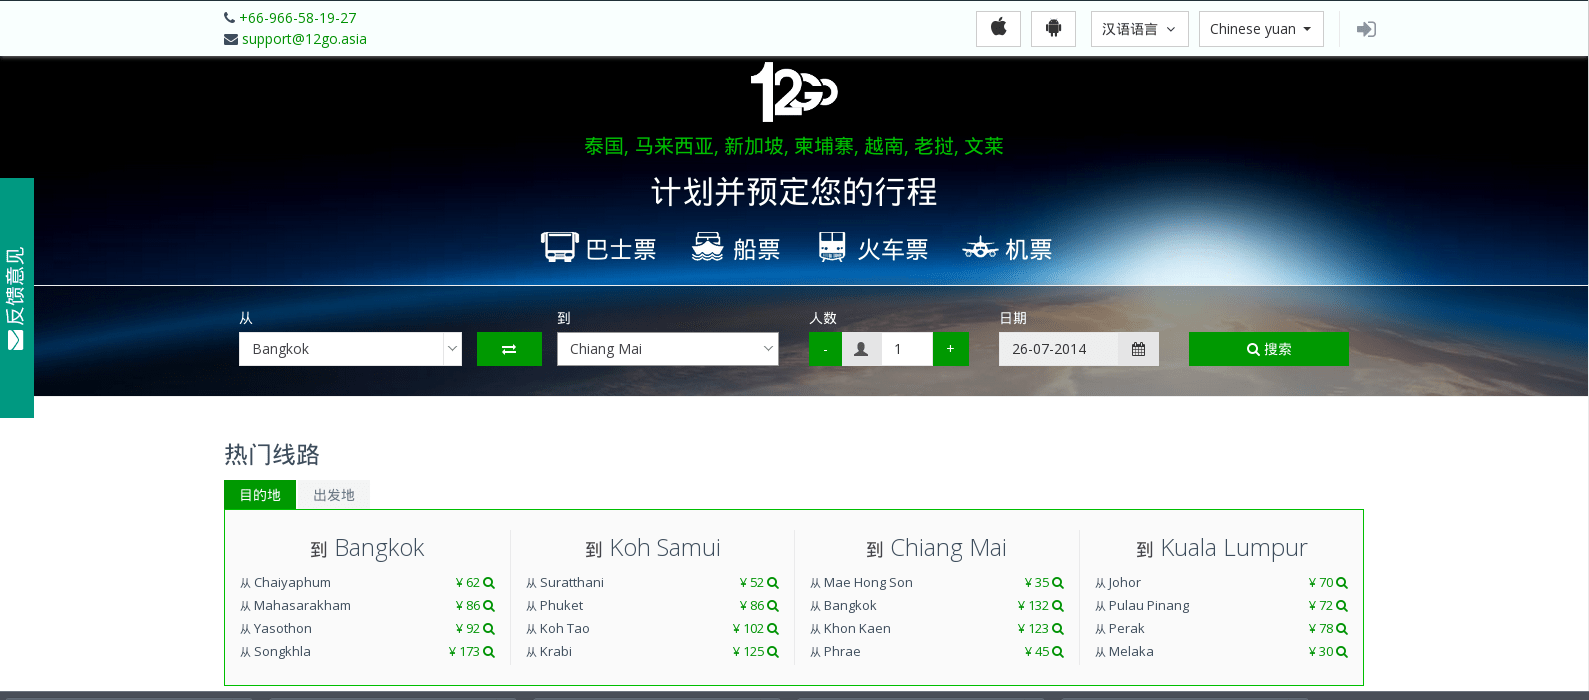This screenshot has width=1589, height=700.
Task: Decrease passenger count with minus button
Action: tap(825, 349)
